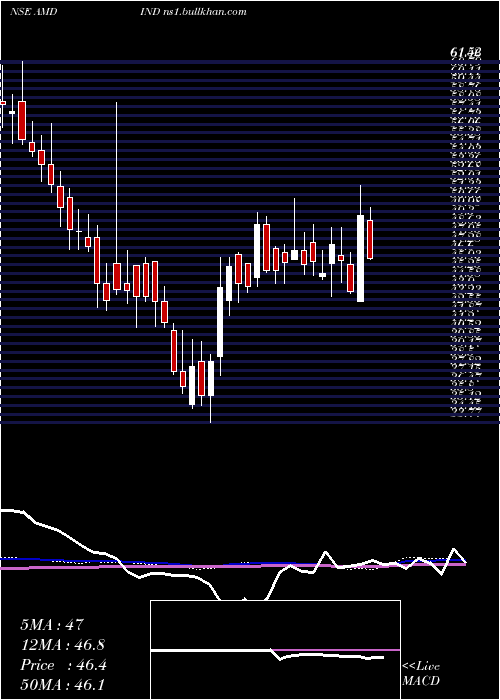Click the last red candle on the chart

pos(370,239)
